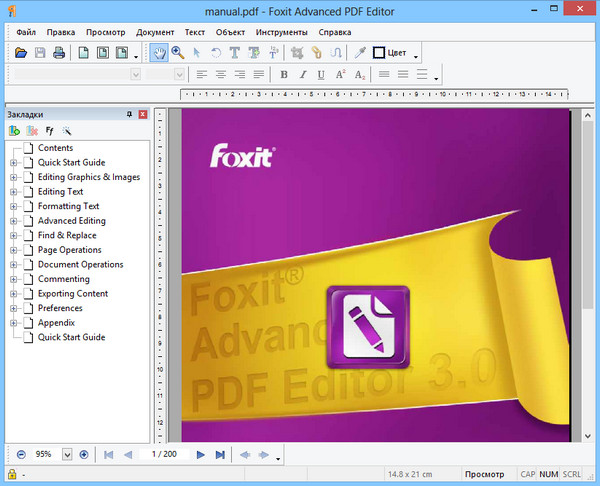Toggle underline text formatting
The image size is (600, 486).
[x=320, y=75]
